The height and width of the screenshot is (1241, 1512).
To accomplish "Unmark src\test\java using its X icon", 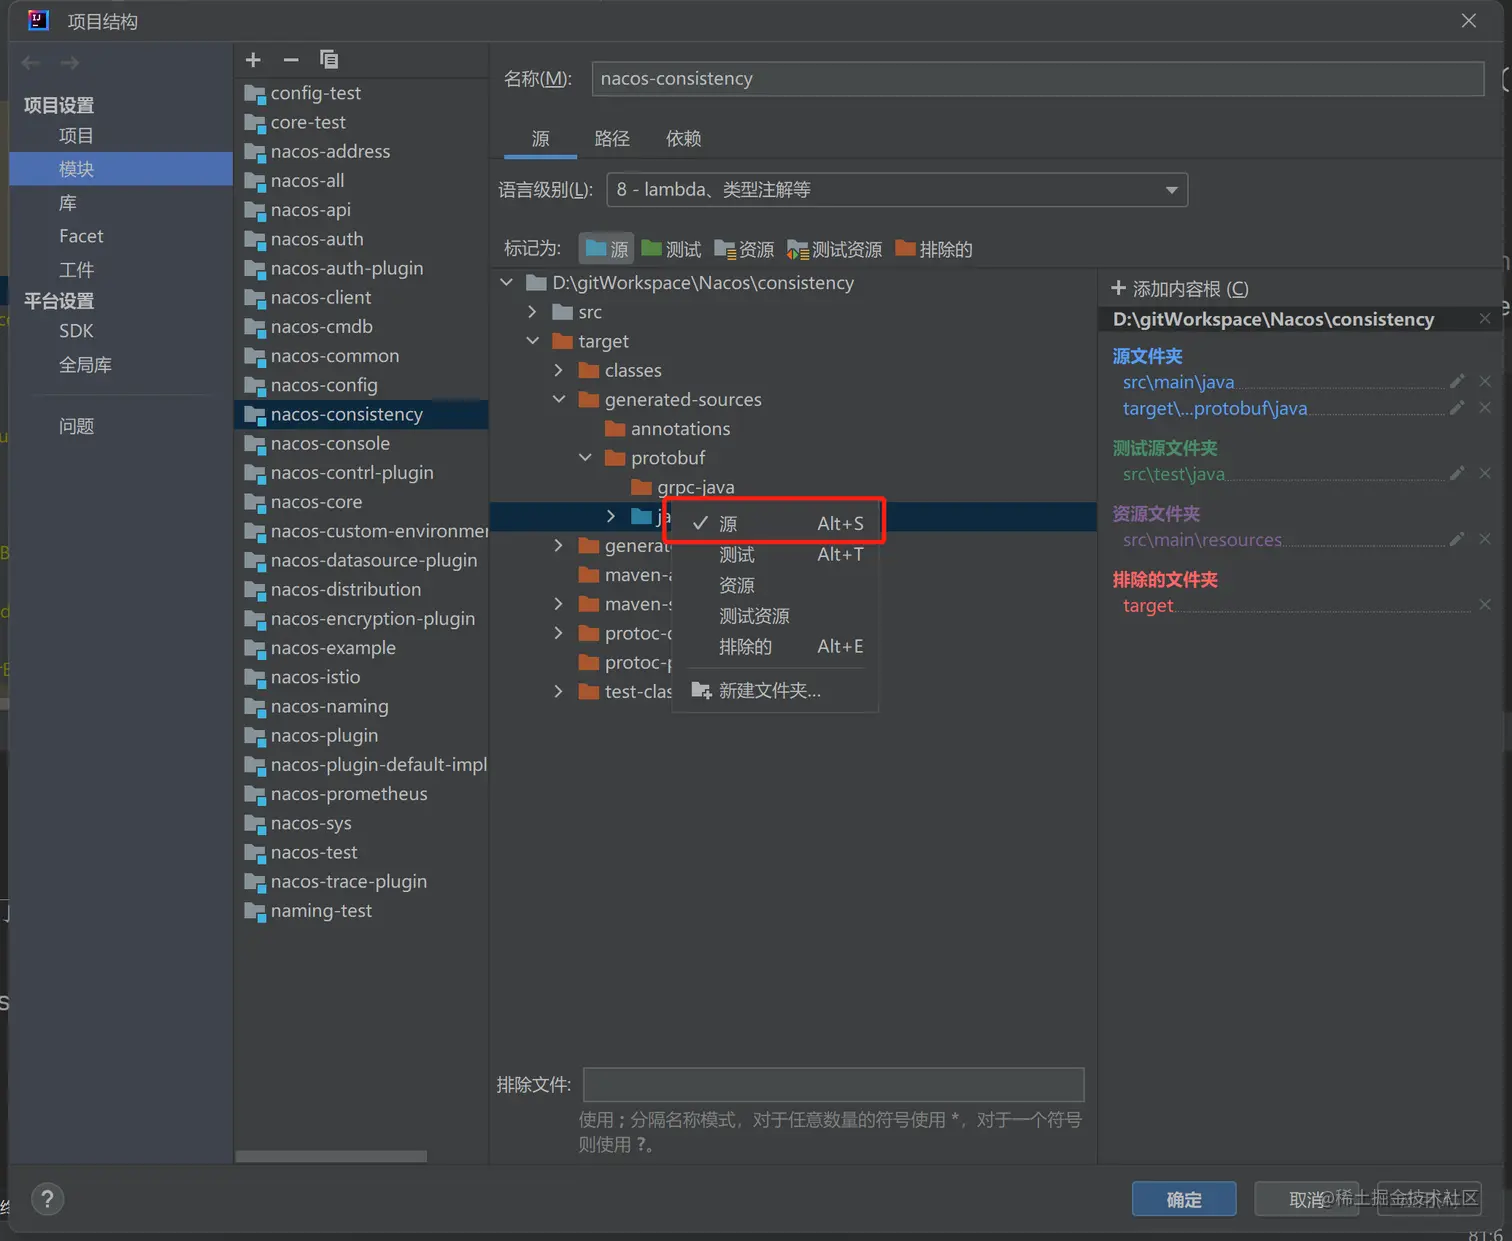I will click(1485, 474).
